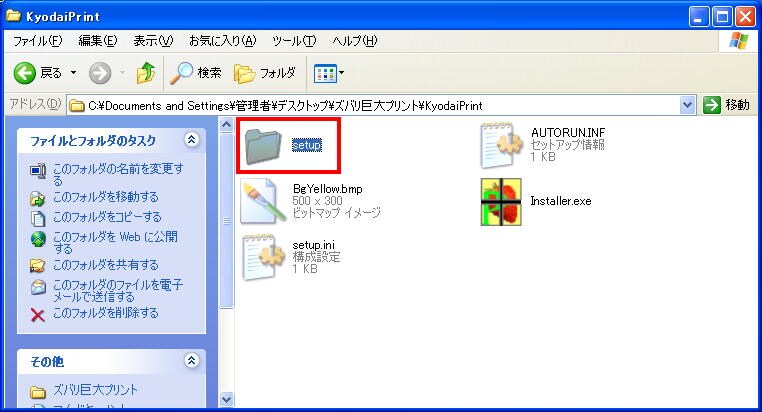Click このフォルダを Web に公開する link
Image resolution: width=762 pixels, height=412 pixels.
click(115, 242)
